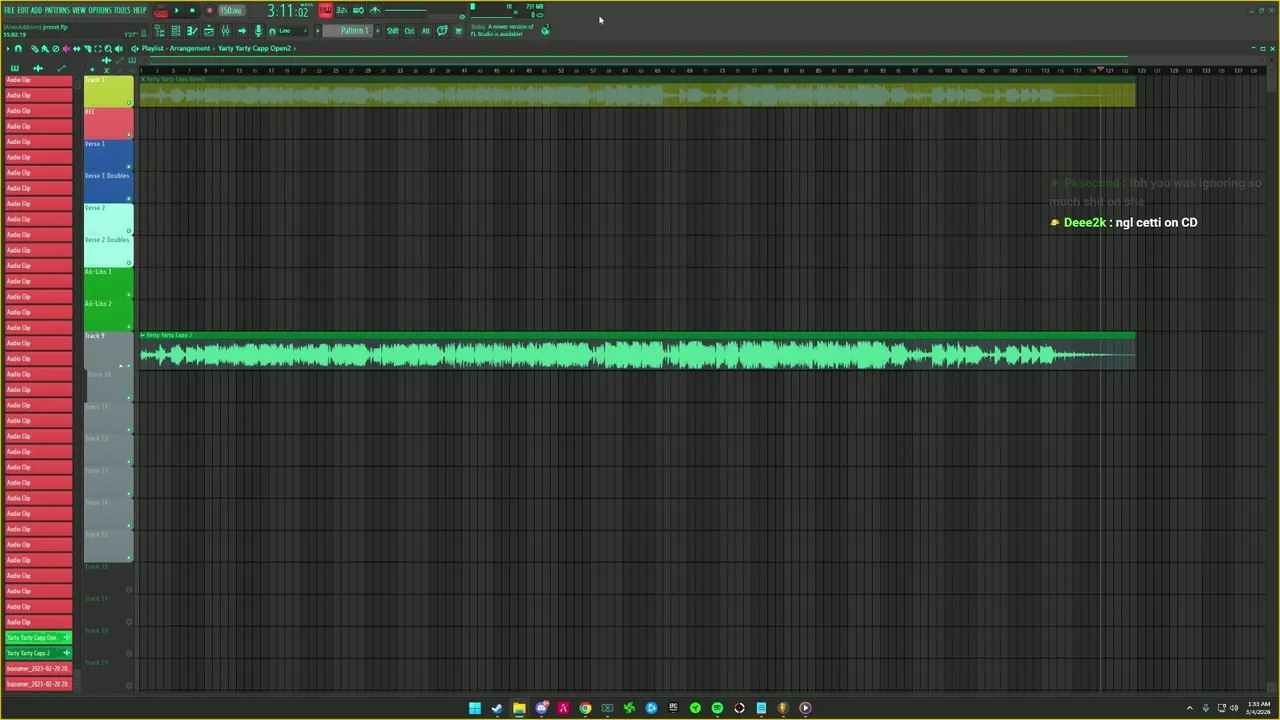Toggle the main snap magnet icon in toolbar

[x=272, y=31]
